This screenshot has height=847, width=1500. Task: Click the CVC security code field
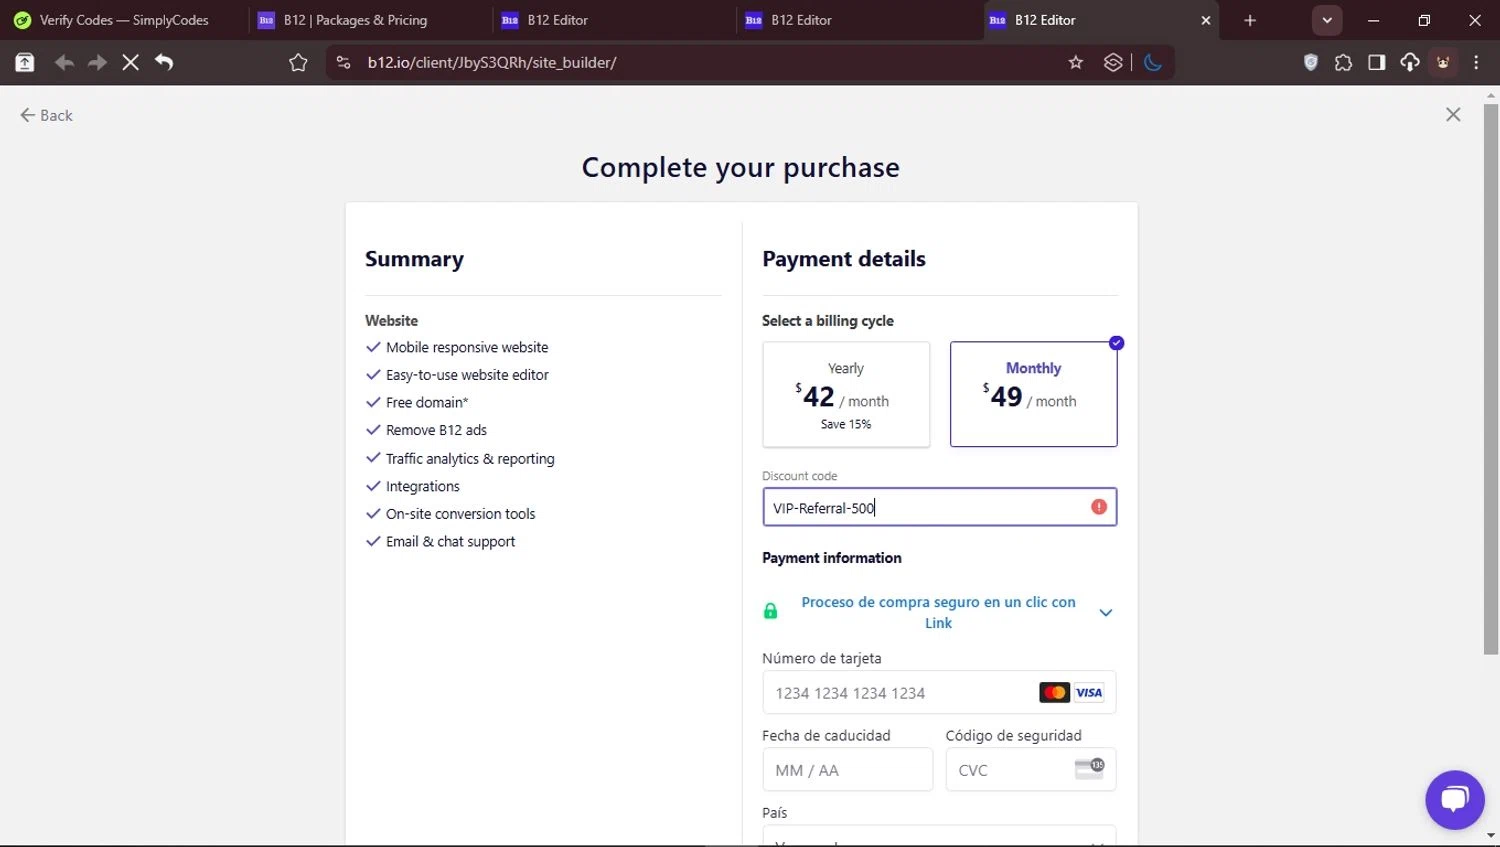(1031, 770)
